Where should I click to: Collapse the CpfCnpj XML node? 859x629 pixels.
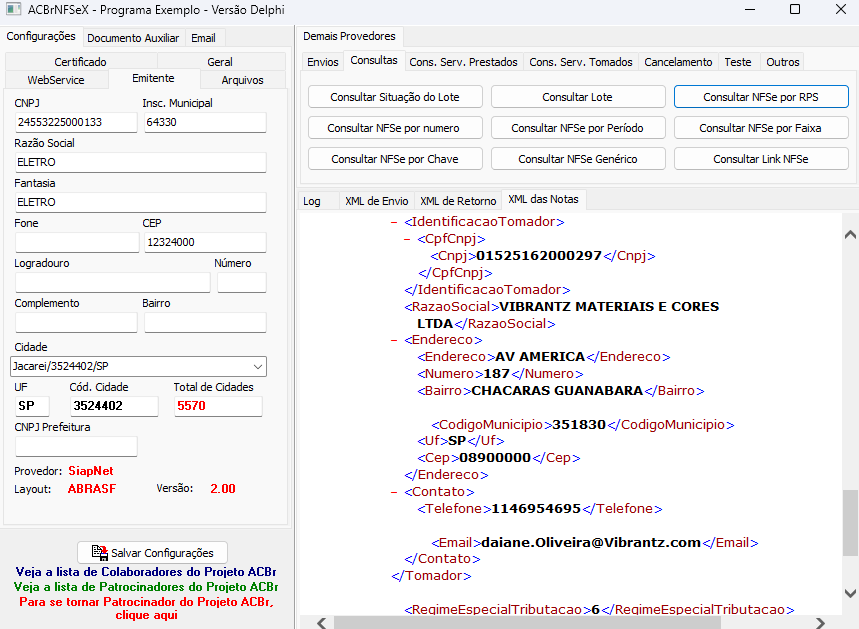(x=406, y=239)
